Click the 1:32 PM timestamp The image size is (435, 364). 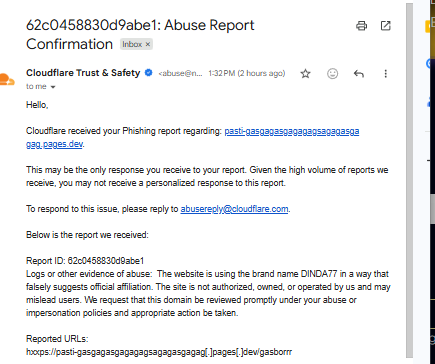(247, 73)
